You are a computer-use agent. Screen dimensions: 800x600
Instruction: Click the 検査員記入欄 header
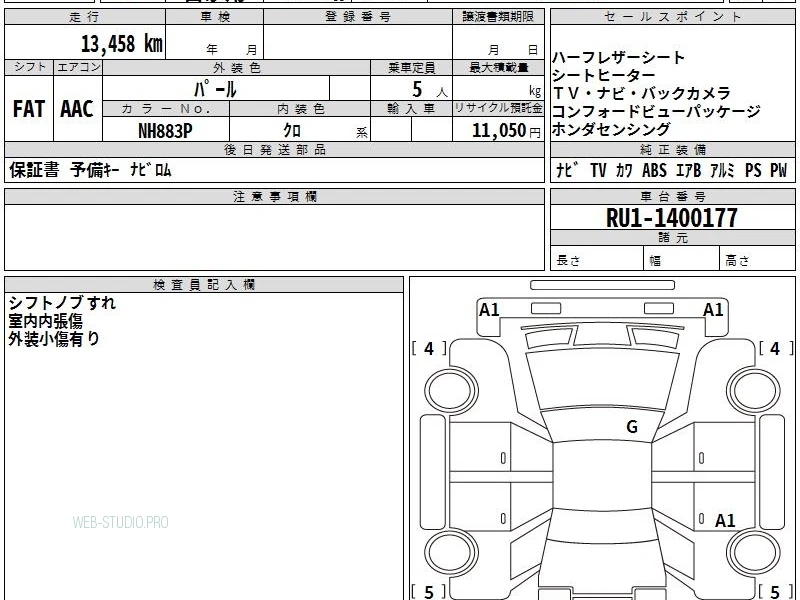click(204, 285)
